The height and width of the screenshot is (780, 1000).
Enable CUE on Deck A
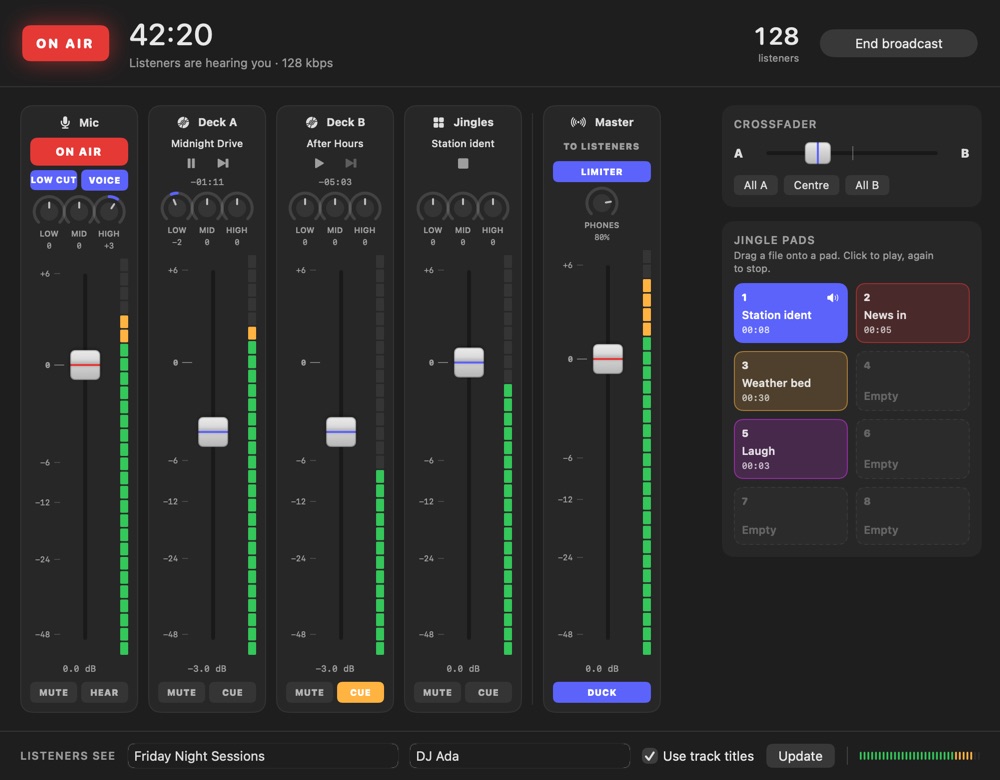[x=232, y=692]
